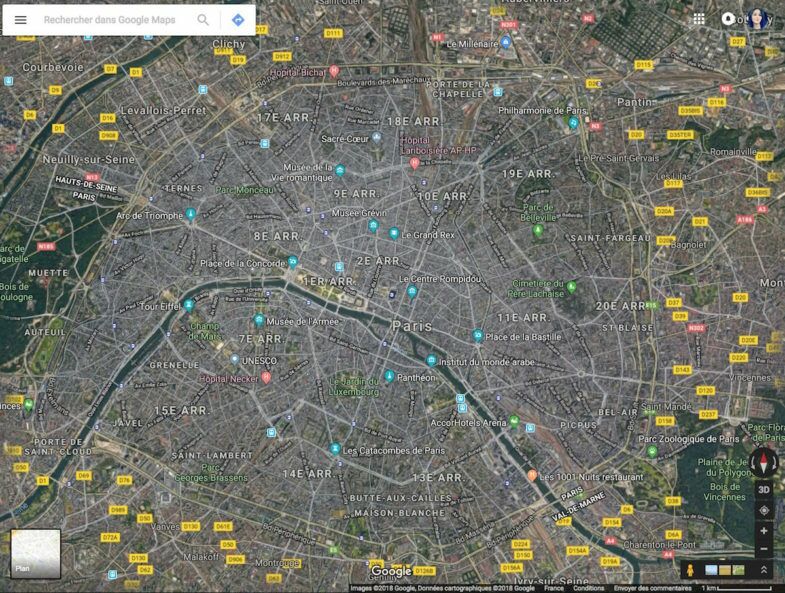Open the Conditions footer link
The height and width of the screenshot is (593, 785).
pyautogui.click(x=588, y=588)
